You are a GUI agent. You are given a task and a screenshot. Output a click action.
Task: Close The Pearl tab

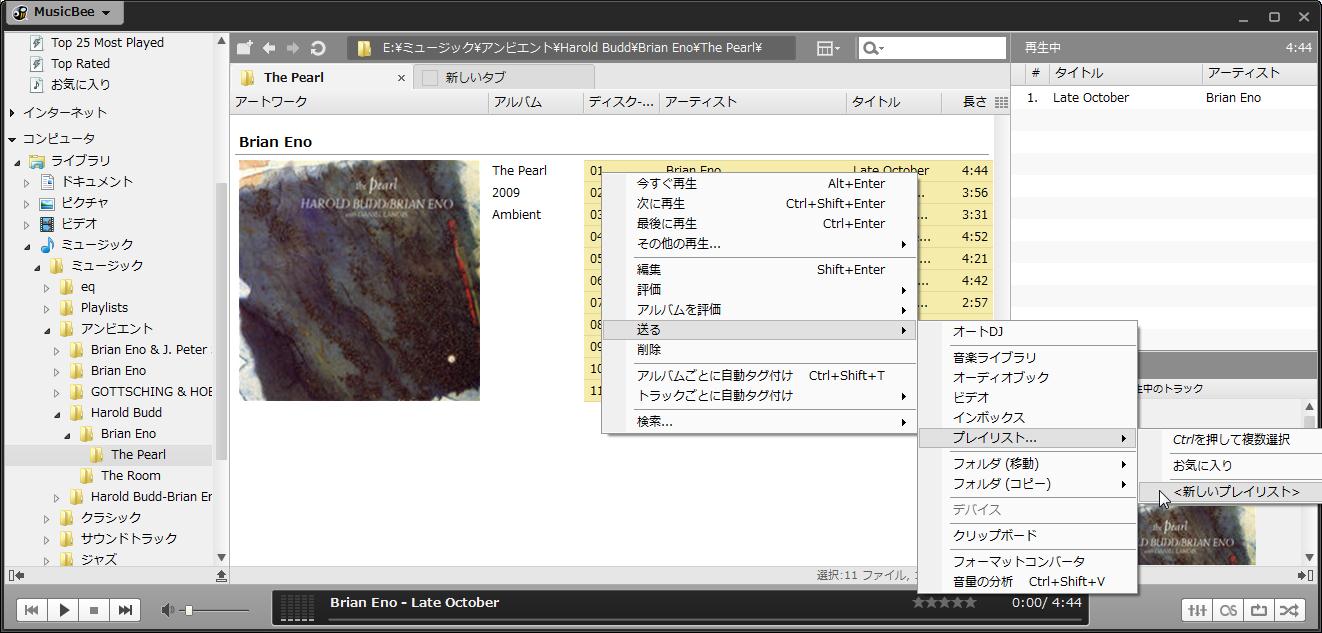pyautogui.click(x=402, y=78)
